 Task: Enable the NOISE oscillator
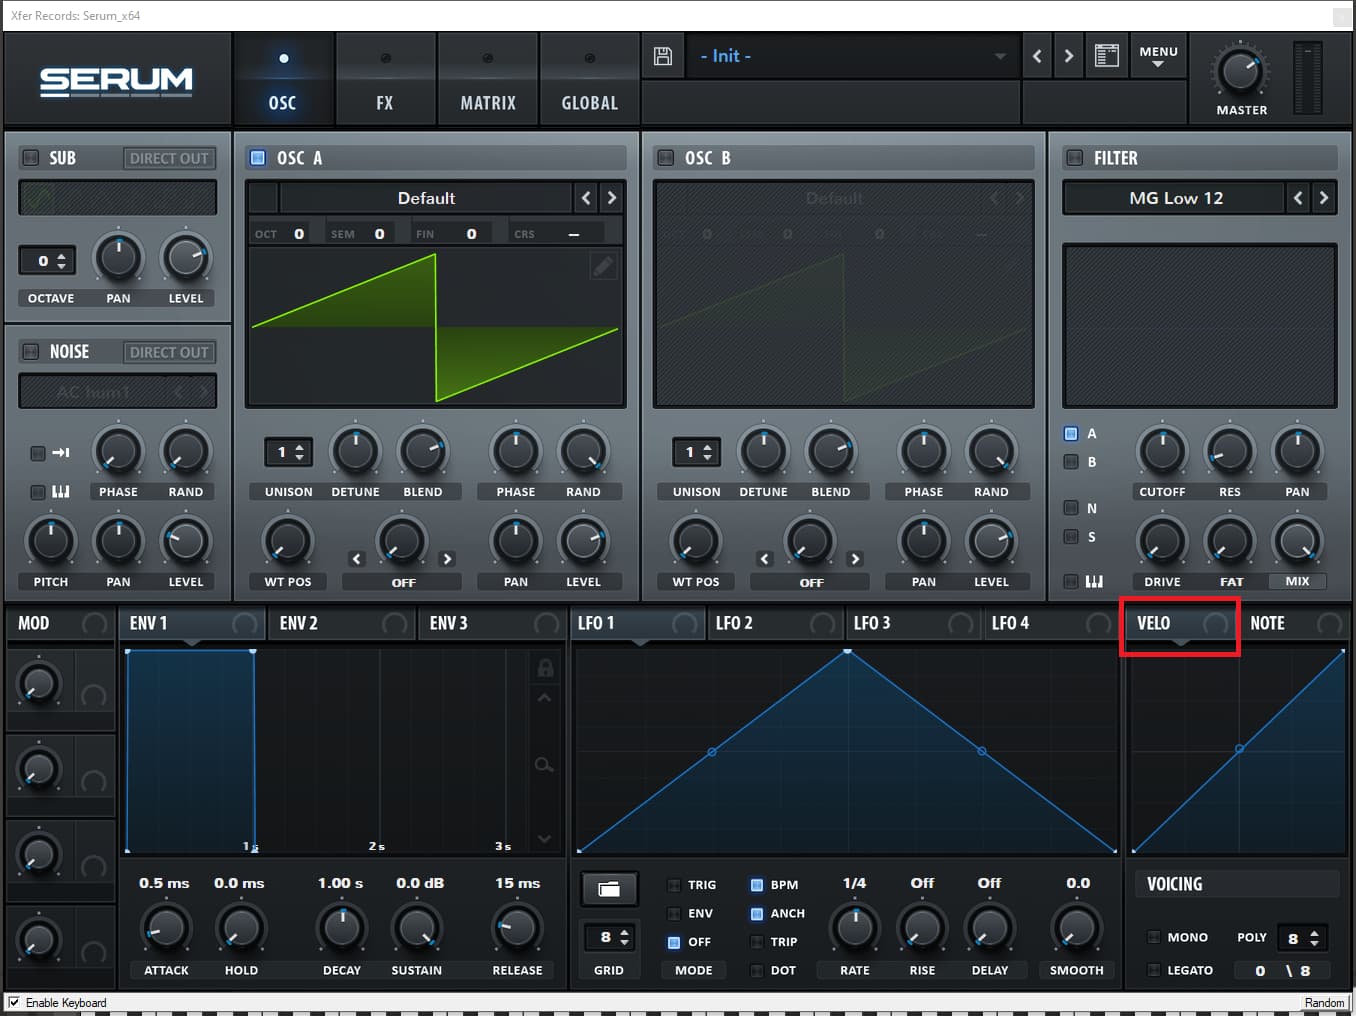click(x=31, y=352)
